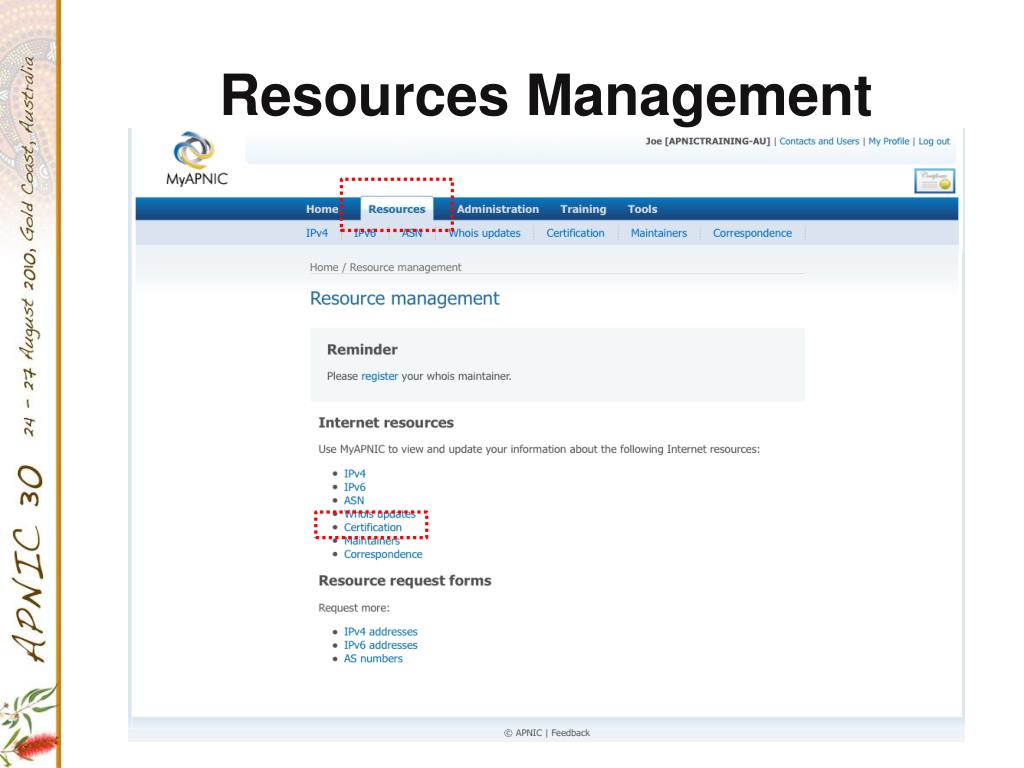Click the Joe [APNICTRAINING-AU] account name

coord(708,141)
